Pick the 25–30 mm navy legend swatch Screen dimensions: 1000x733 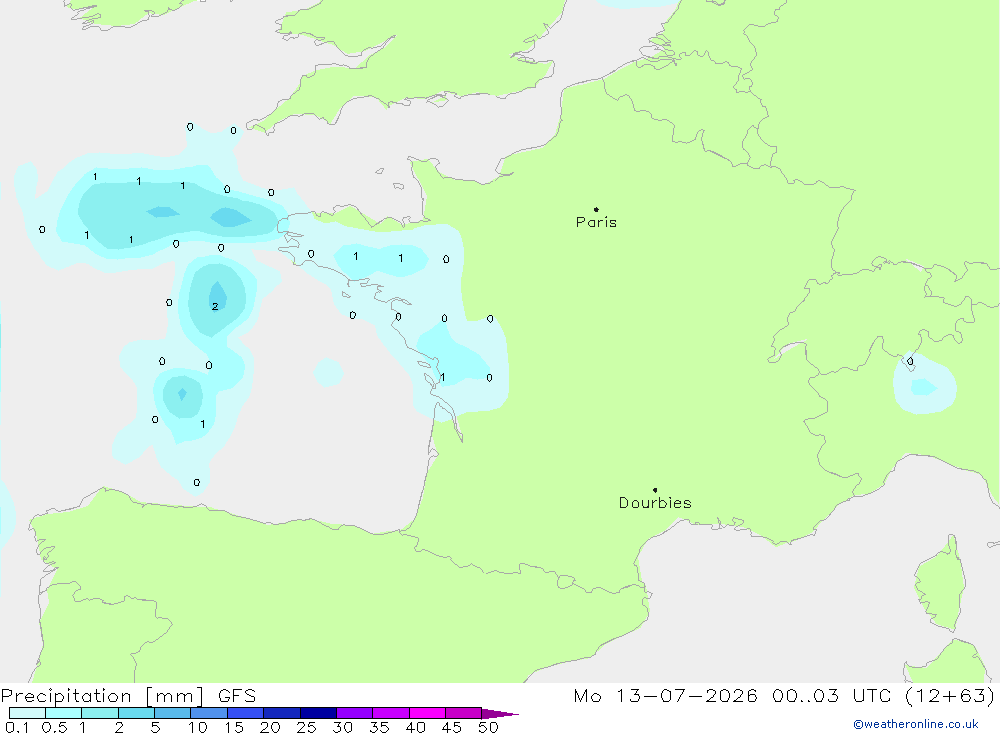318,713
